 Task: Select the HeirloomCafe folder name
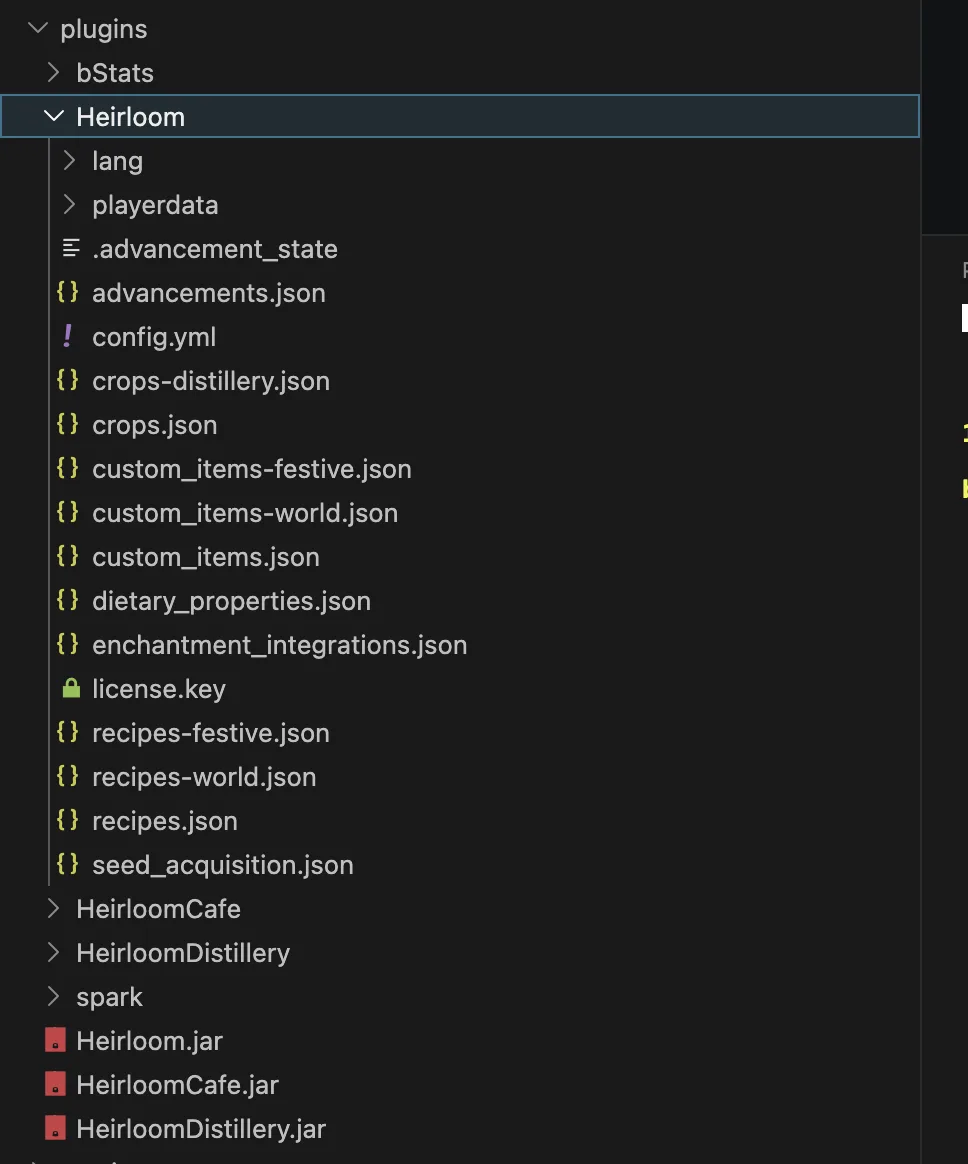(x=159, y=909)
